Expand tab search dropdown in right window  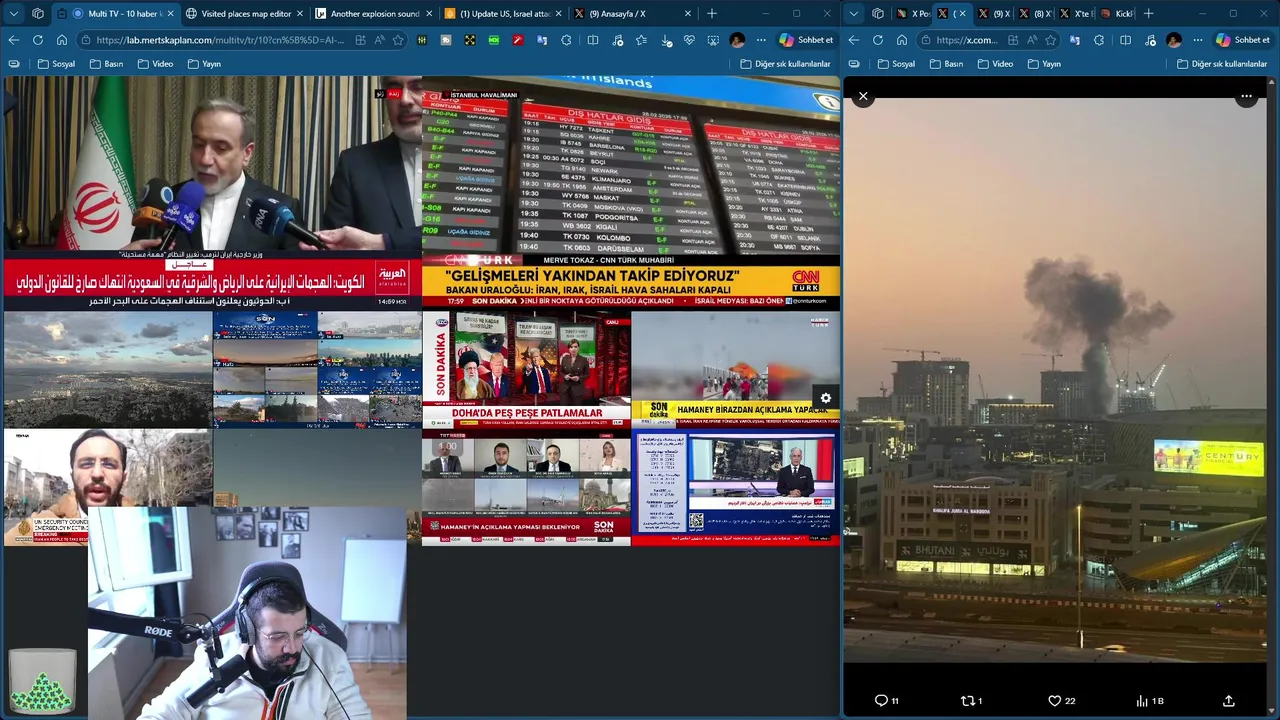853,14
